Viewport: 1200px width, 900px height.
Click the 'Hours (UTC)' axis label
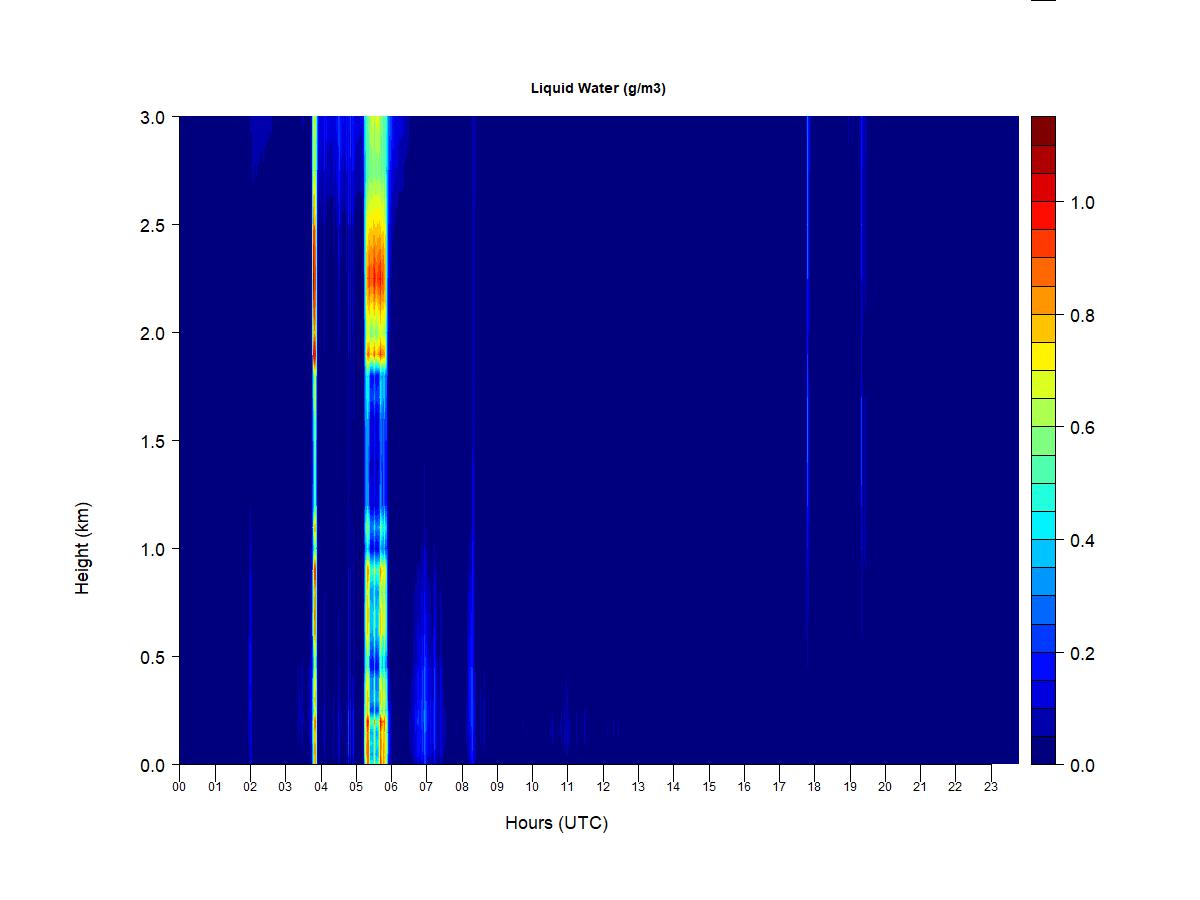pyautogui.click(x=556, y=823)
